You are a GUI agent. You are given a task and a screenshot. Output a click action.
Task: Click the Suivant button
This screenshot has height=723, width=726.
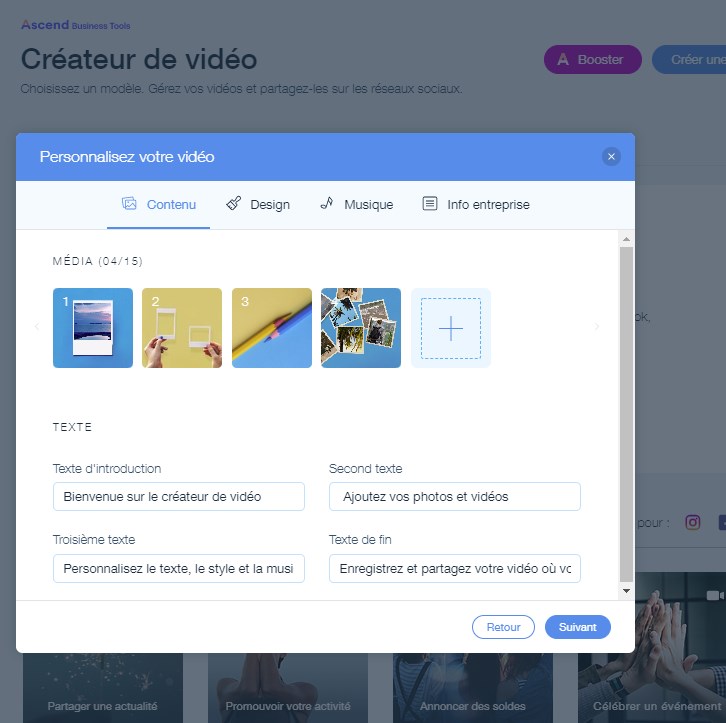pos(577,627)
